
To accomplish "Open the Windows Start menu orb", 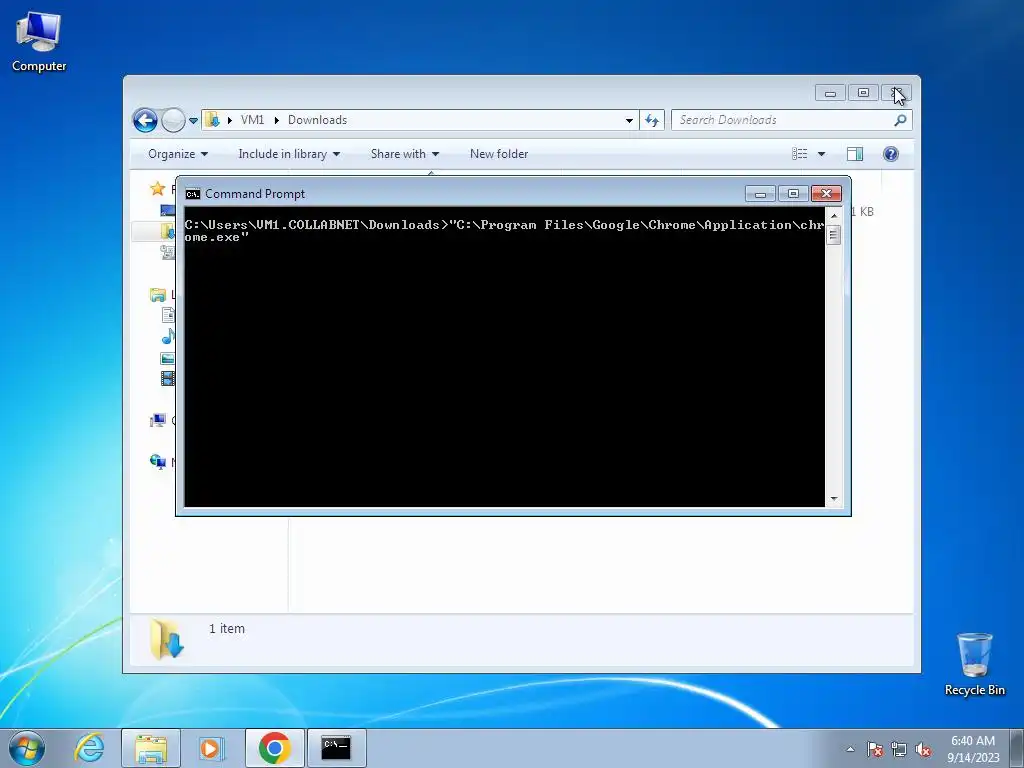I will click(x=27, y=748).
